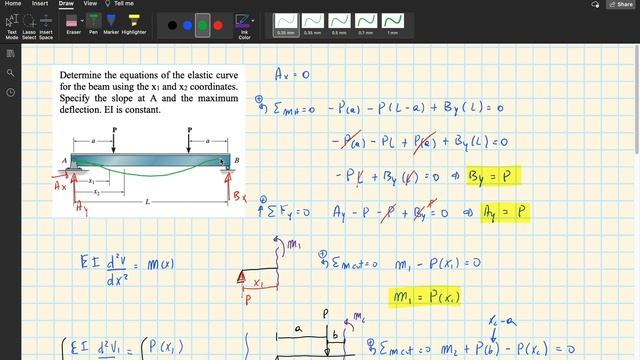Open the Eraser options dropdown arrow
Viewport: 640px width, 360px height.
tap(82, 20)
